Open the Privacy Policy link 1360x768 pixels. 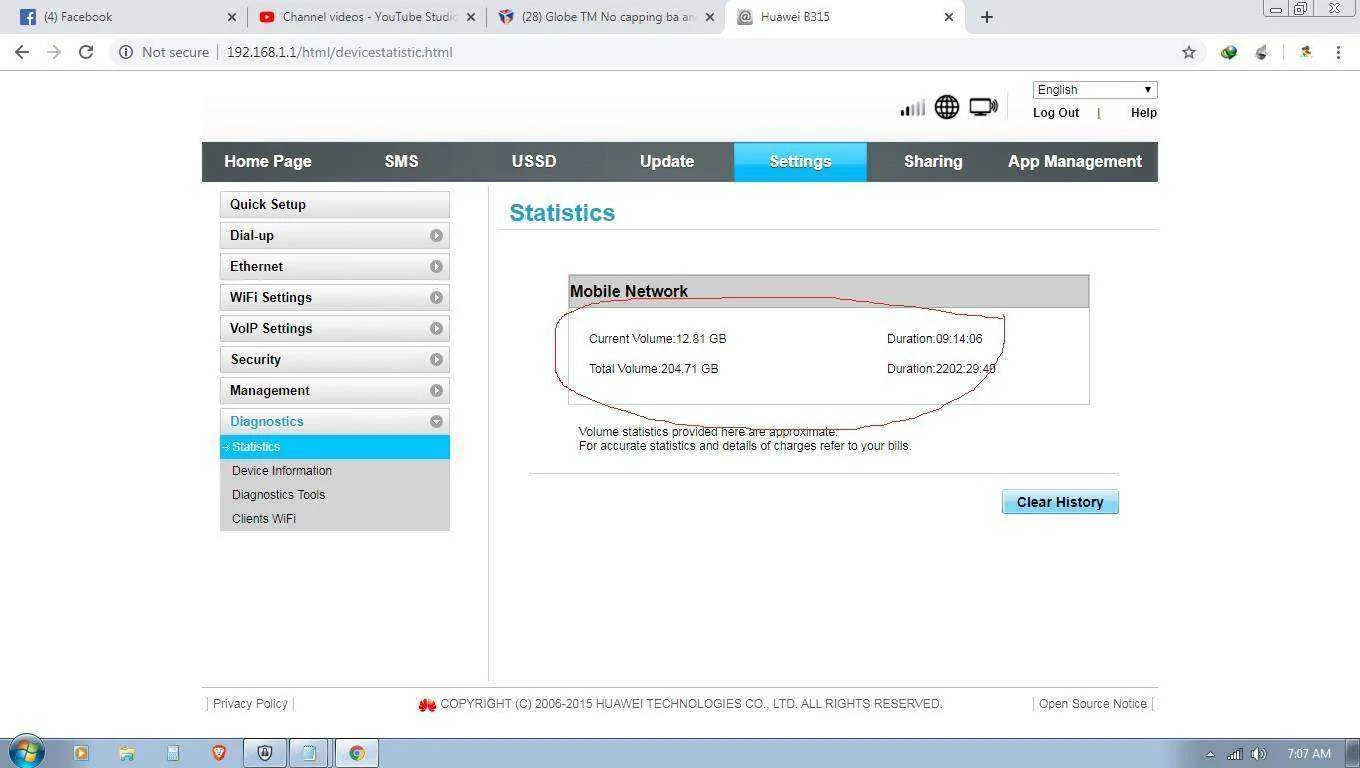pos(250,704)
